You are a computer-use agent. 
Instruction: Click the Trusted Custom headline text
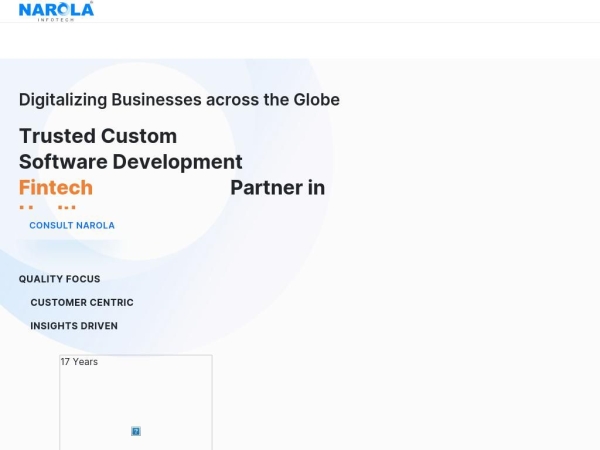[98, 136]
